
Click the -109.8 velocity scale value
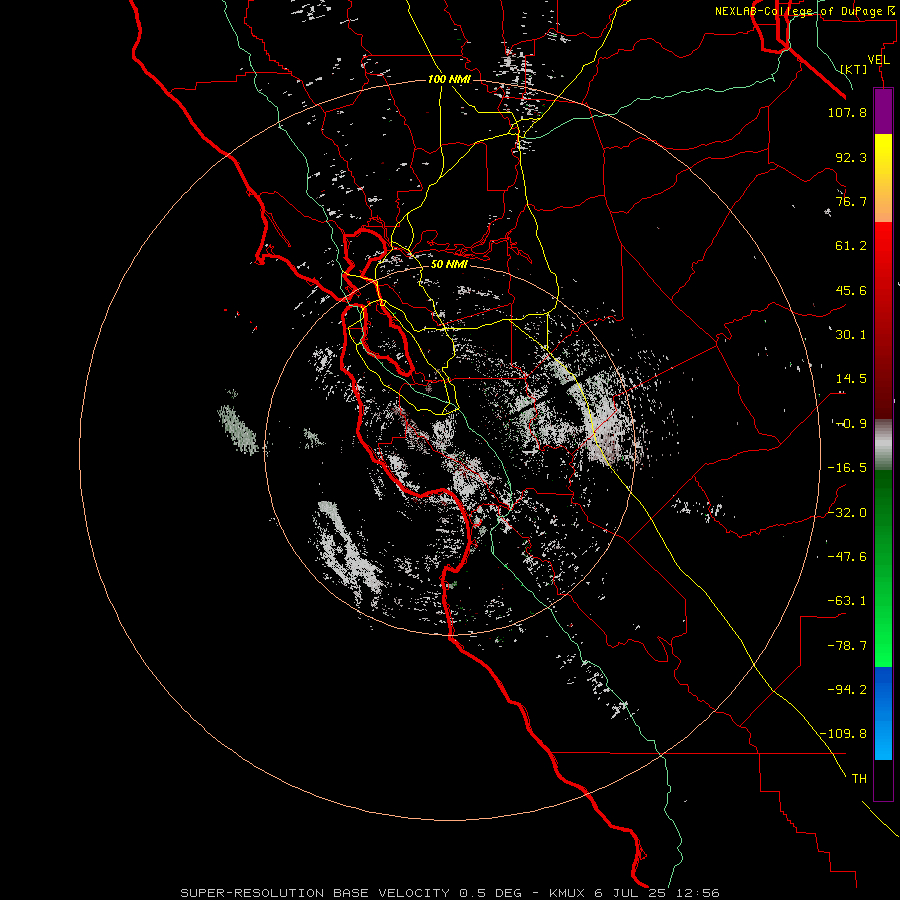[843, 734]
